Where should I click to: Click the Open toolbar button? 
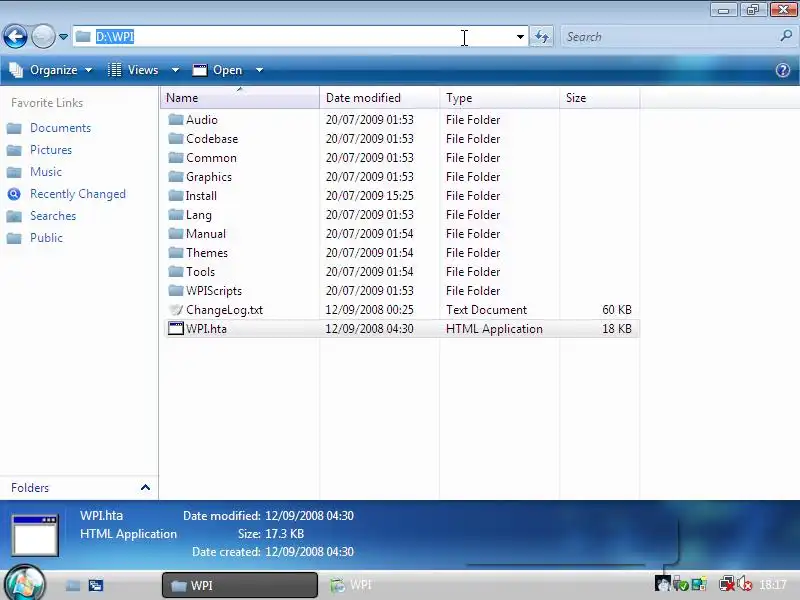(x=217, y=70)
